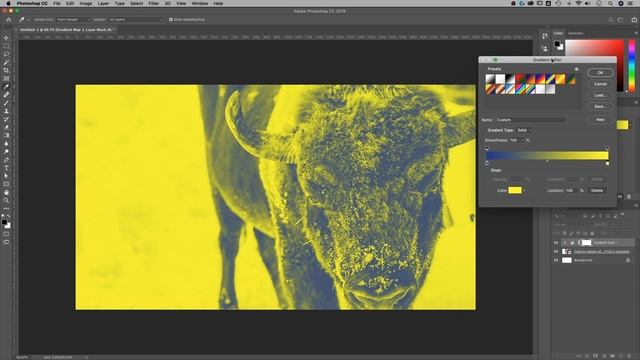Click the stop Location percentage field

click(x=571, y=191)
